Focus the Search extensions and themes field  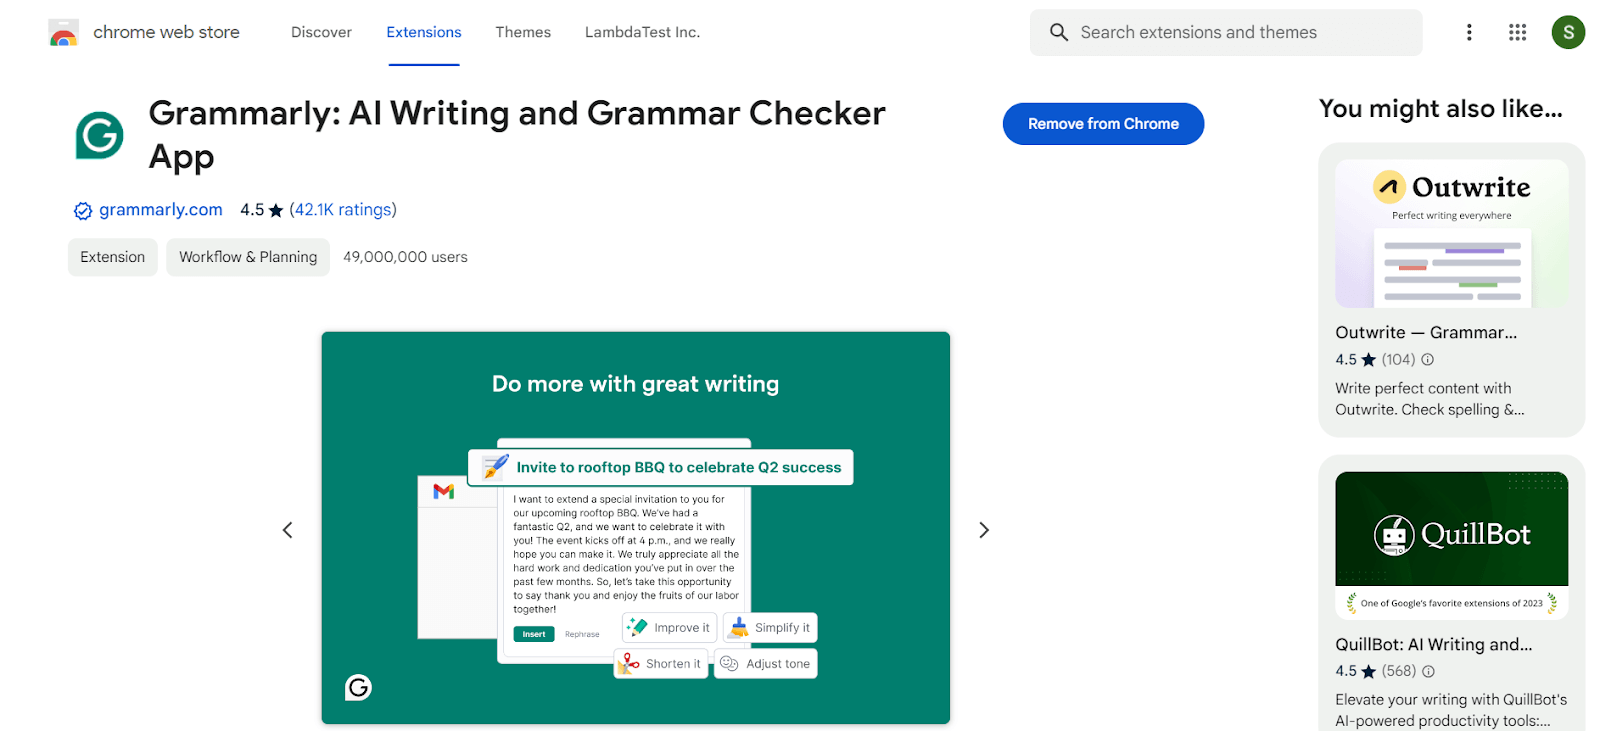point(1226,32)
